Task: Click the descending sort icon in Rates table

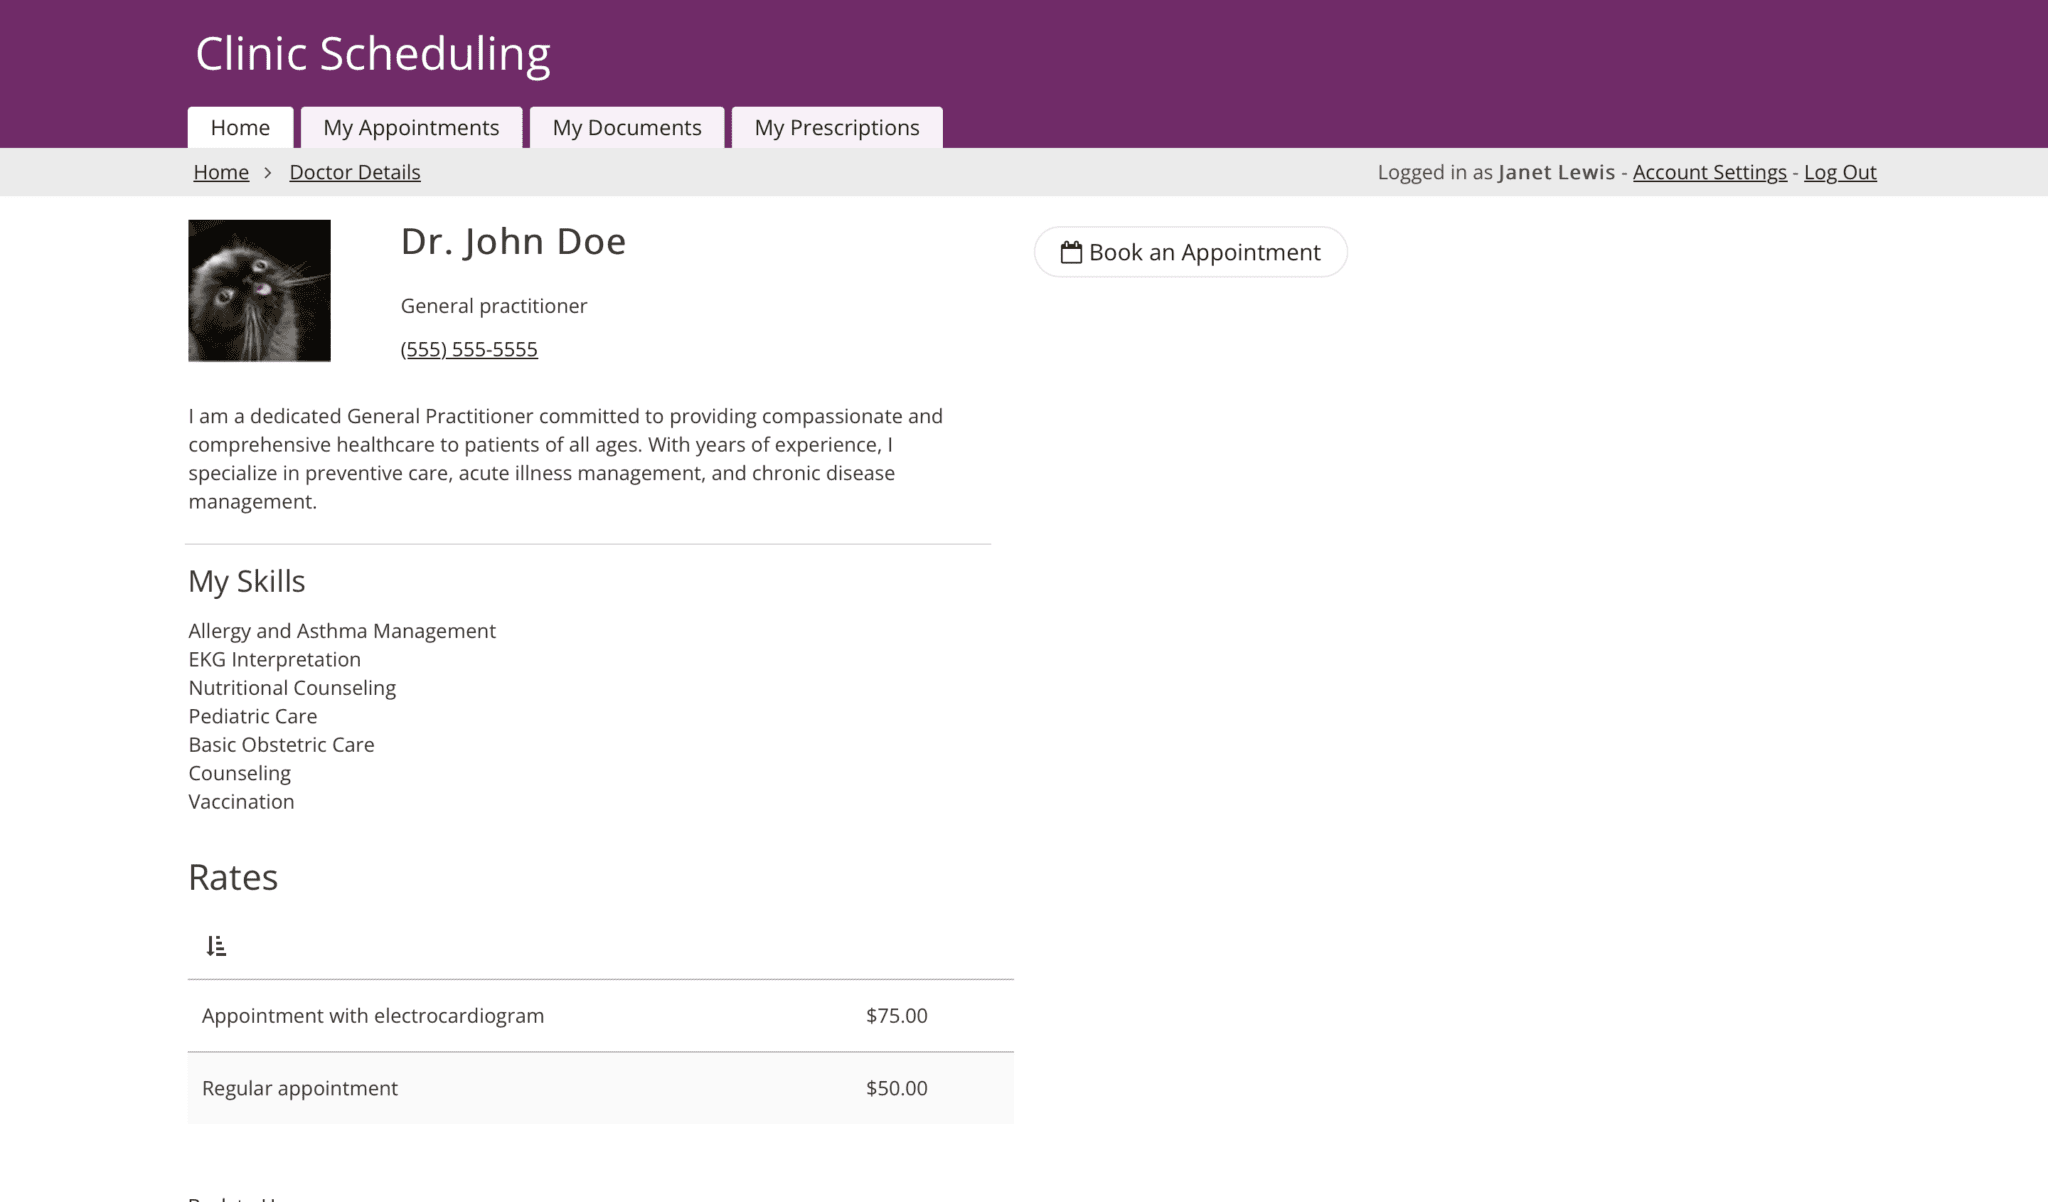Action: pyautogui.click(x=216, y=944)
